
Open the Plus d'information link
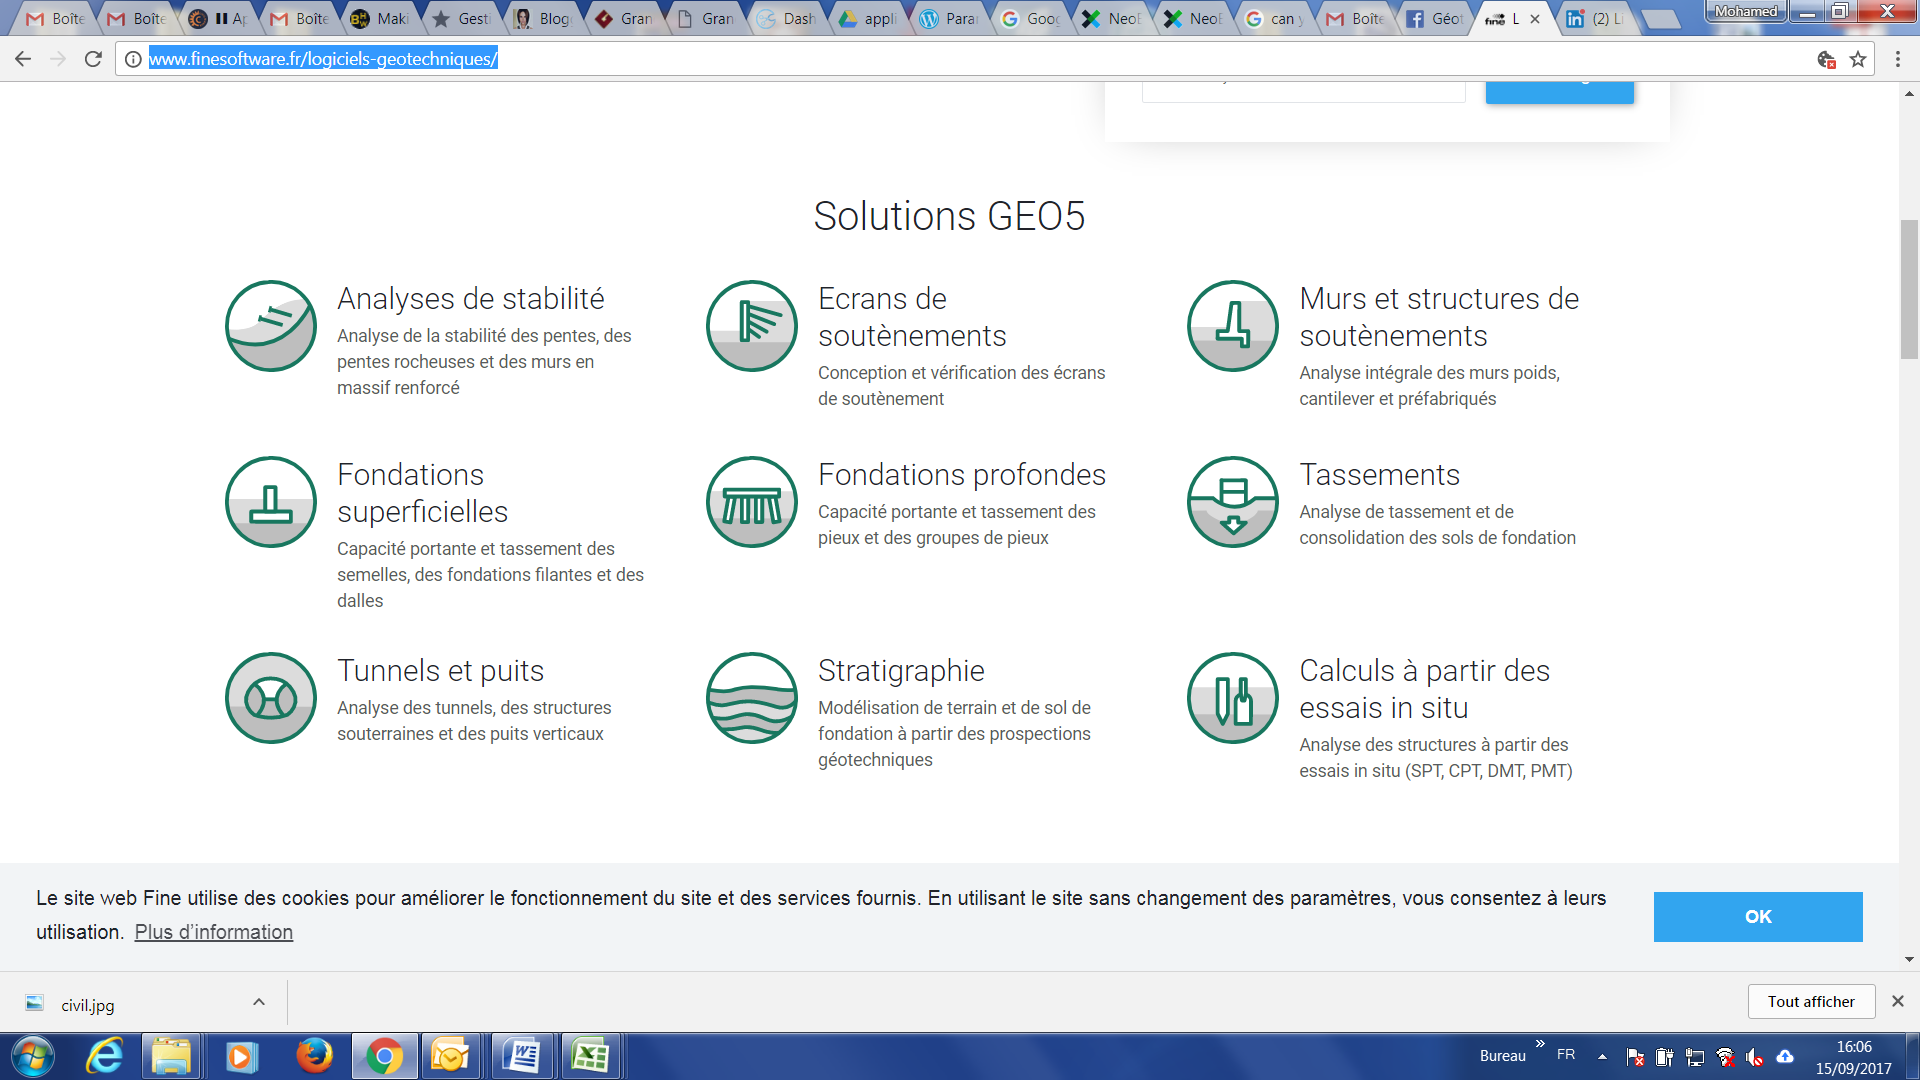214,932
